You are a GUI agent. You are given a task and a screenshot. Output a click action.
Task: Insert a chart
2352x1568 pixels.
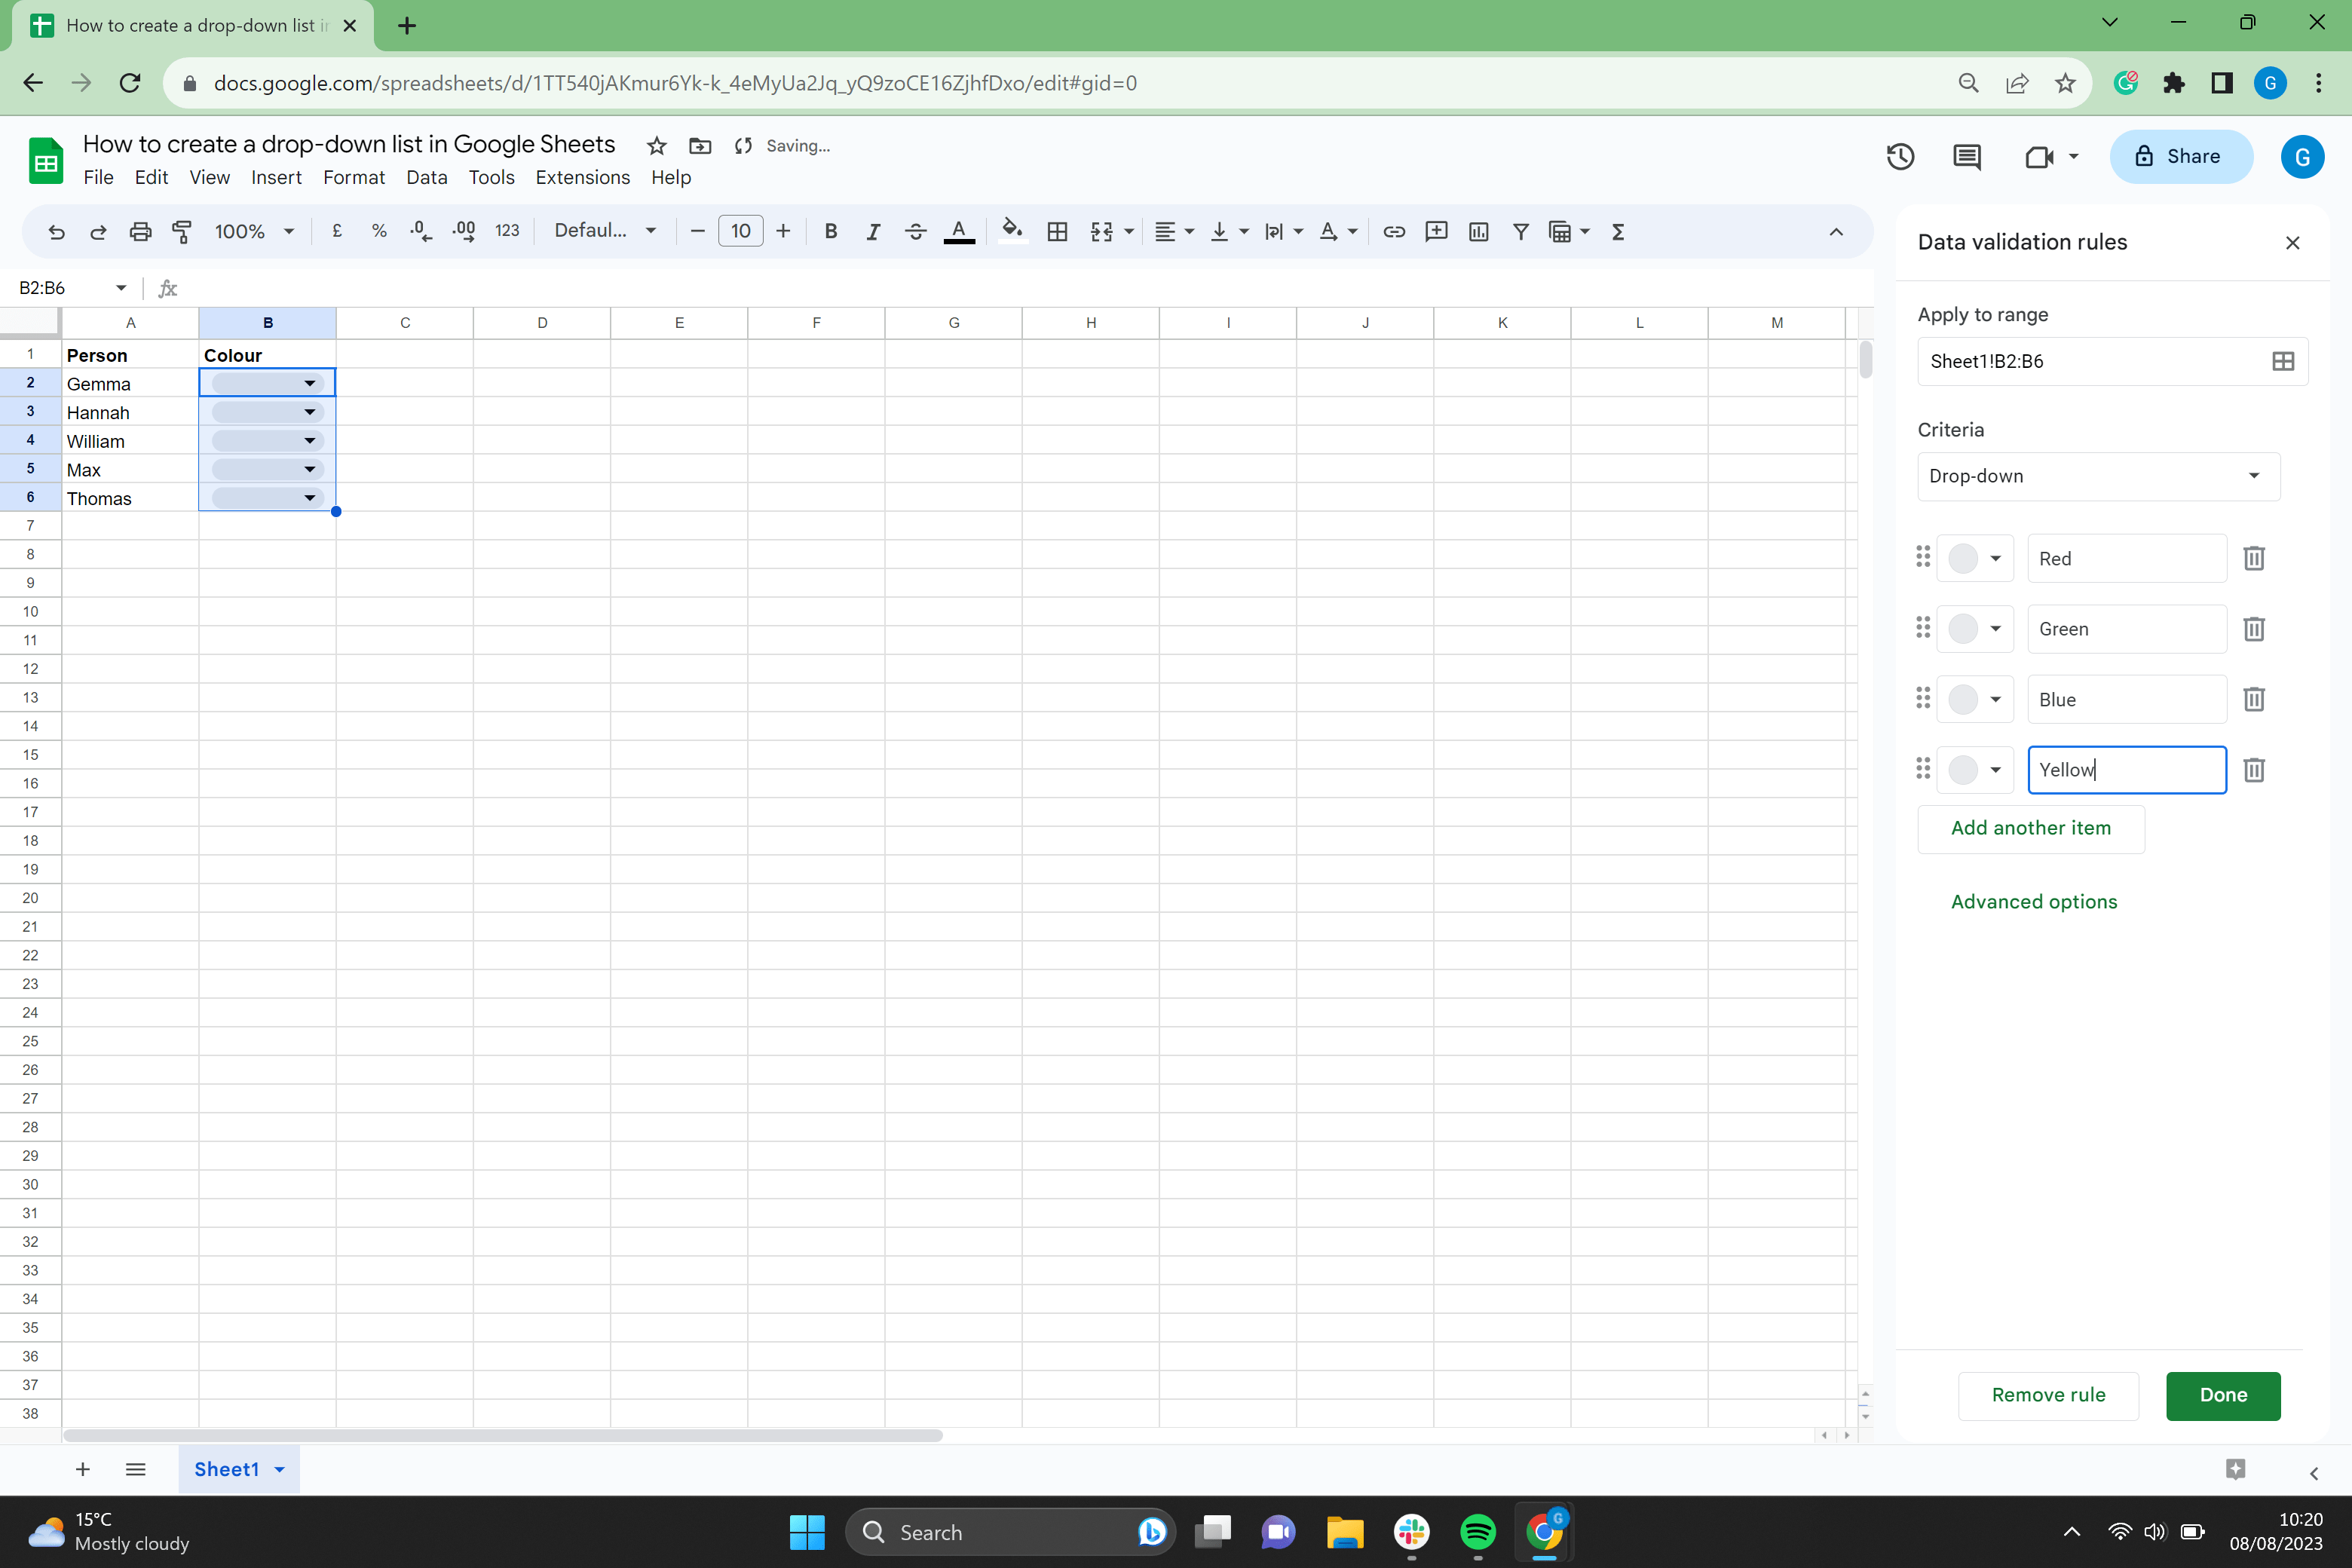pos(1478,231)
